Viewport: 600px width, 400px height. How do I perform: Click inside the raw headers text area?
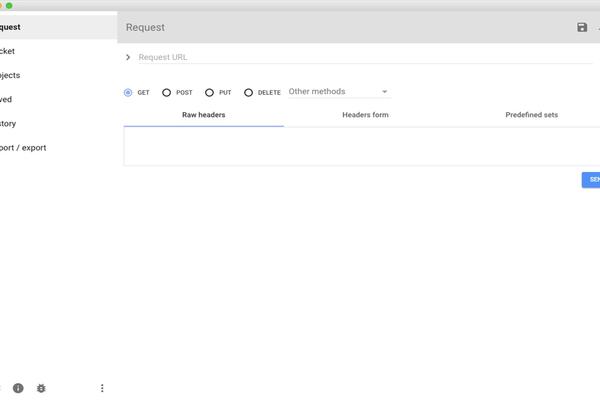(x=362, y=147)
